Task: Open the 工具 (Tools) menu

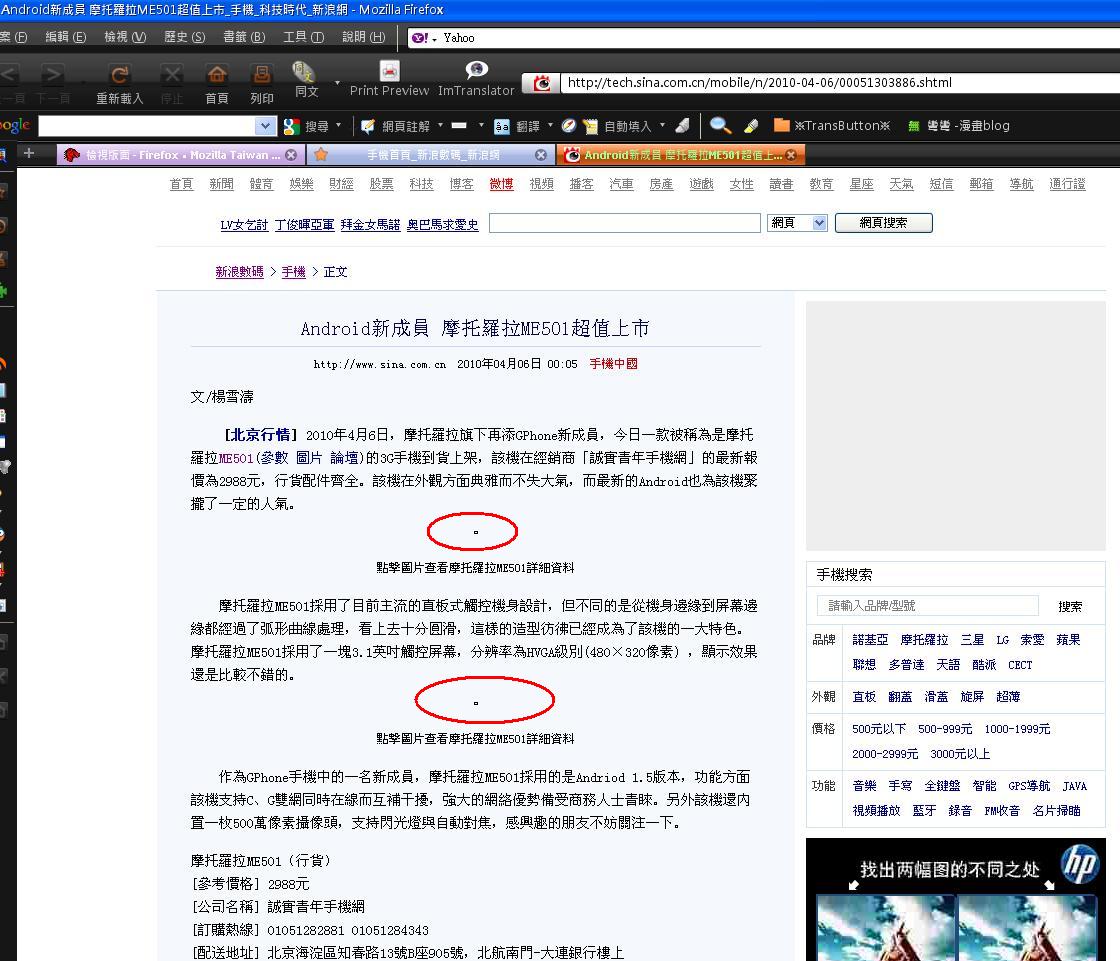Action: coord(303,37)
